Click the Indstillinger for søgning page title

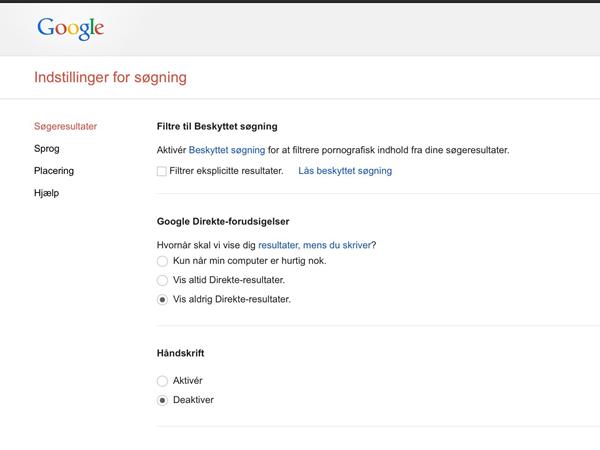coord(110,77)
